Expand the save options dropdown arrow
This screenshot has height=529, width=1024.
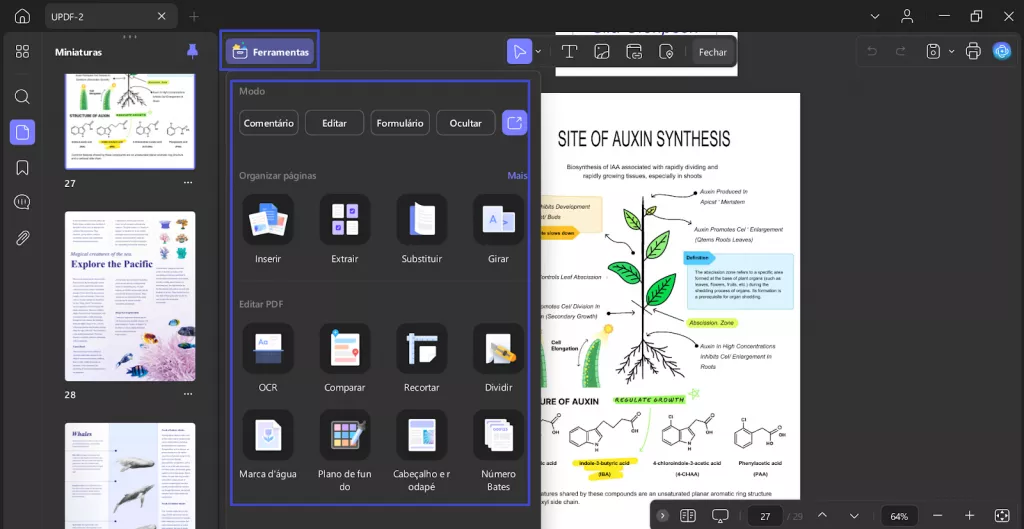coord(951,52)
